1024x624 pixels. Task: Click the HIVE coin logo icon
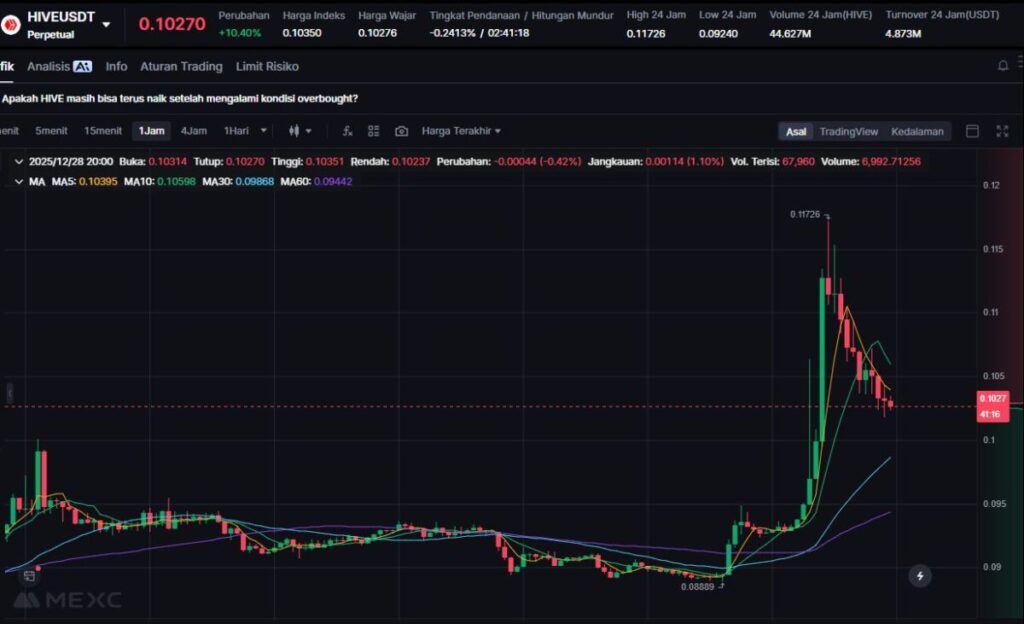pyautogui.click(x=12, y=24)
